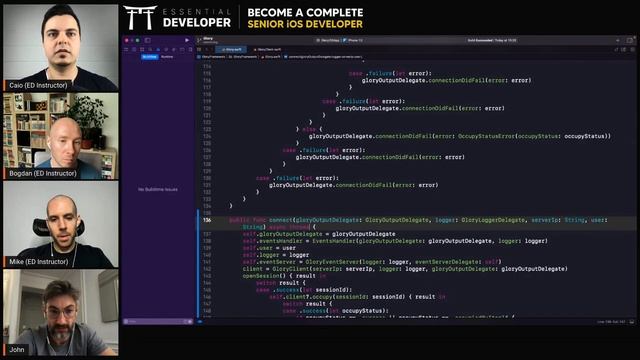Open the Debug navigator icon

(173, 49)
